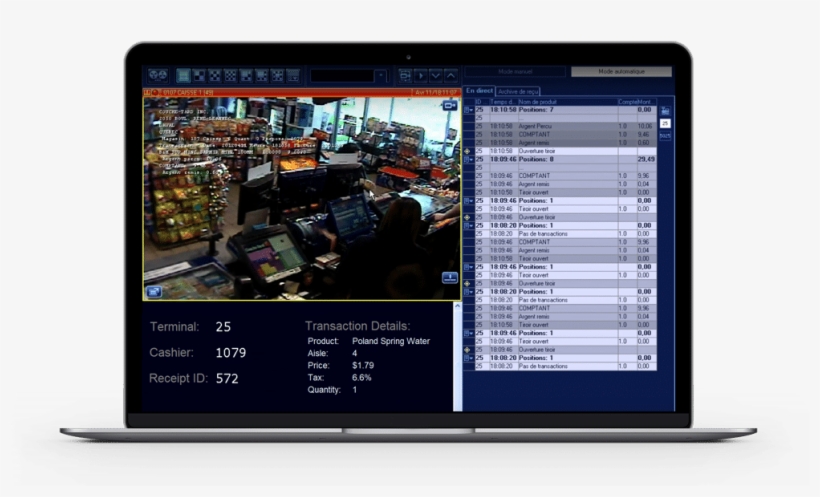The height and width of the screenshot is (497, 820).
Task: Switch to the 2x2 quad camera layout
Action: pyautogui.click(x=199, y=76)
